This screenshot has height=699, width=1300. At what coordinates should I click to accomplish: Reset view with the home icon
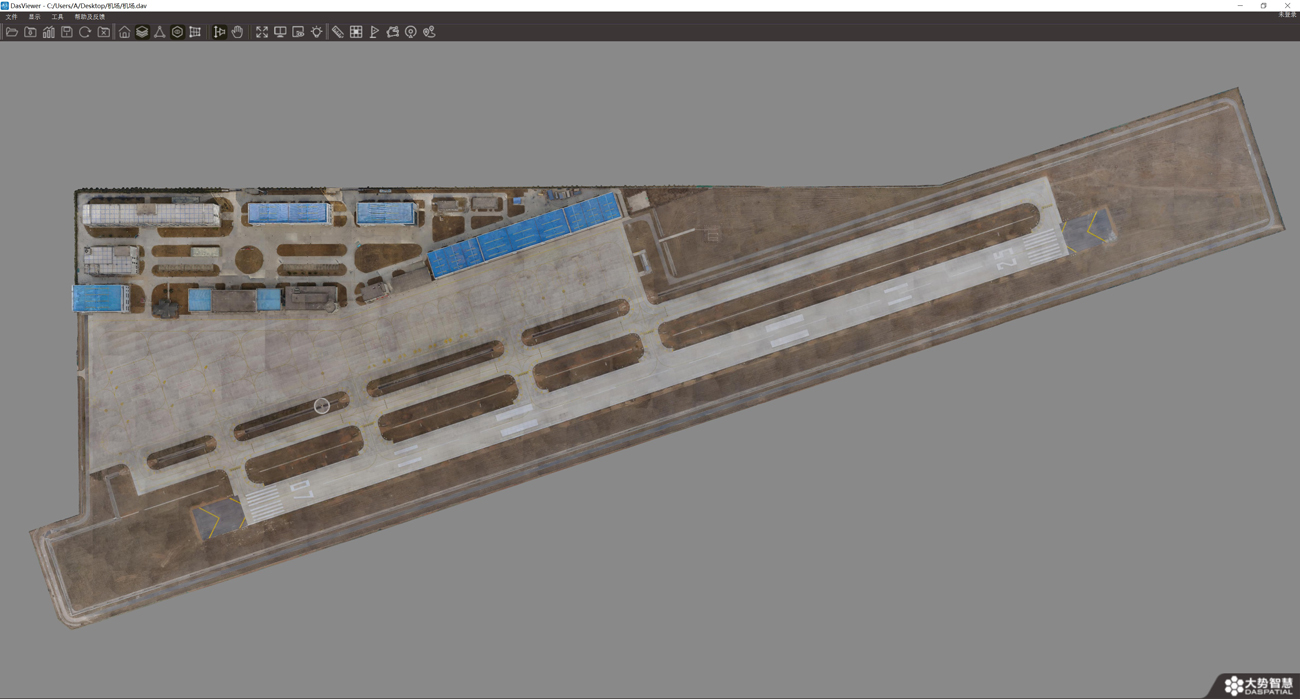point(124,32)
